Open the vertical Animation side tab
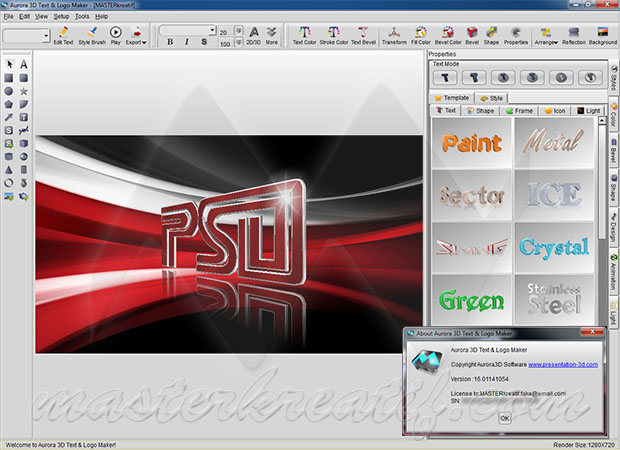The image size is (620, 450). 614,272
